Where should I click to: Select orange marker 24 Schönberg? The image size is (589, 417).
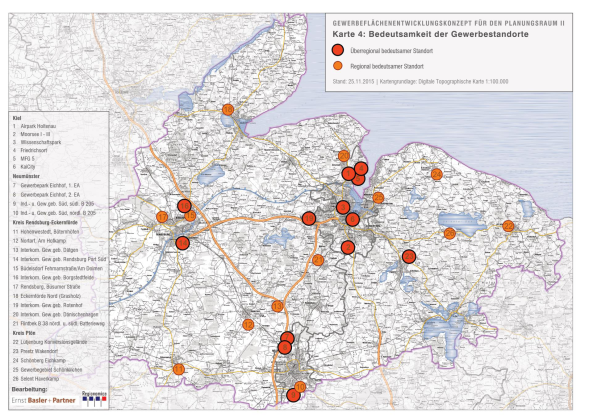[436, 174]
